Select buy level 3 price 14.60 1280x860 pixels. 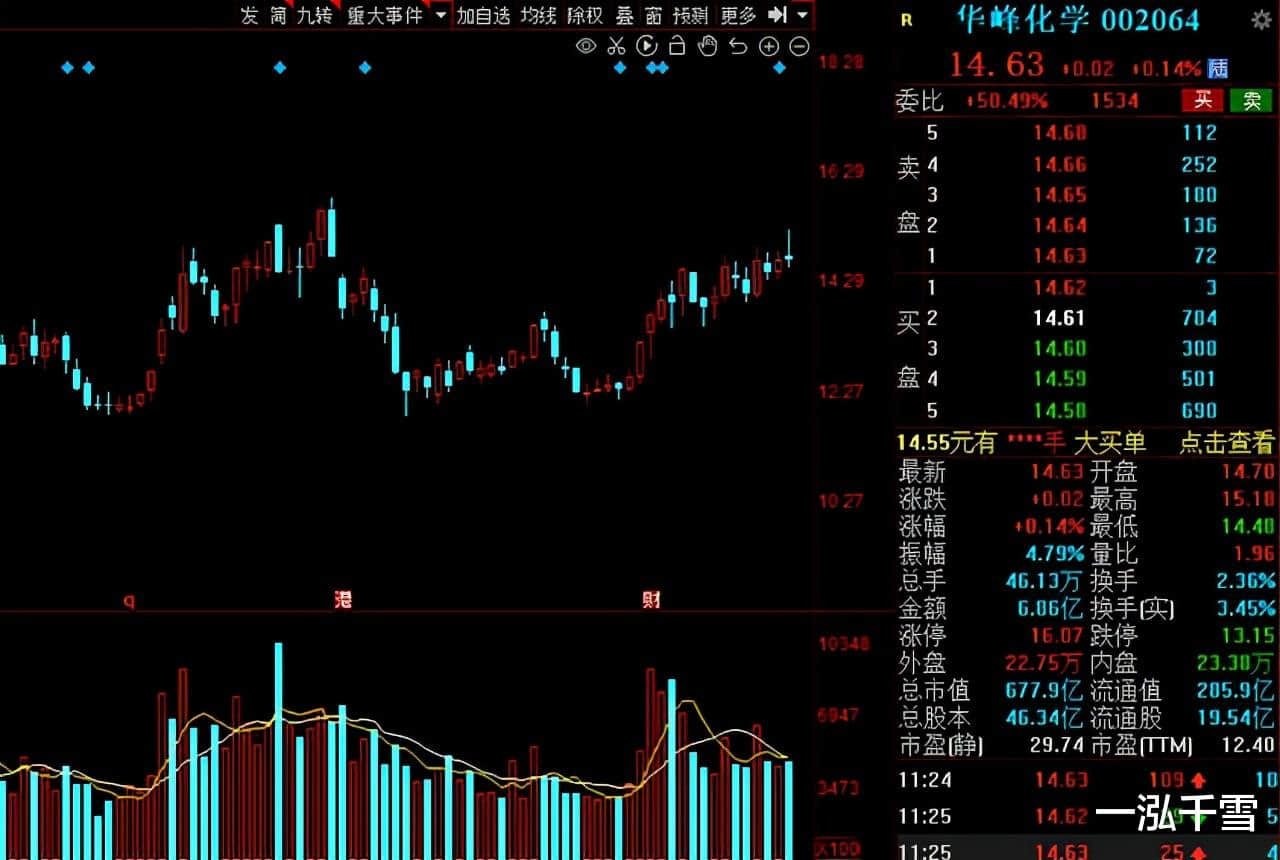click(x=1060, y=349)
